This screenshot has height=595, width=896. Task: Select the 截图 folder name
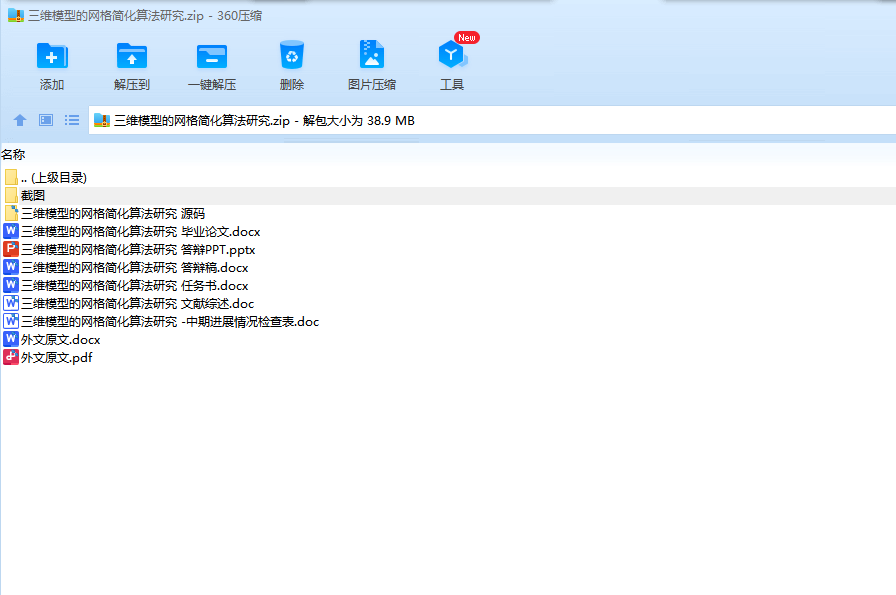33,195
